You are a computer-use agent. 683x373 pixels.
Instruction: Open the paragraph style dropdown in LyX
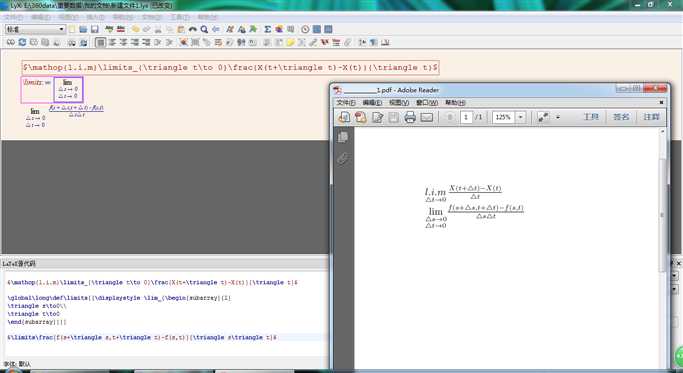[x=35, y=29]
